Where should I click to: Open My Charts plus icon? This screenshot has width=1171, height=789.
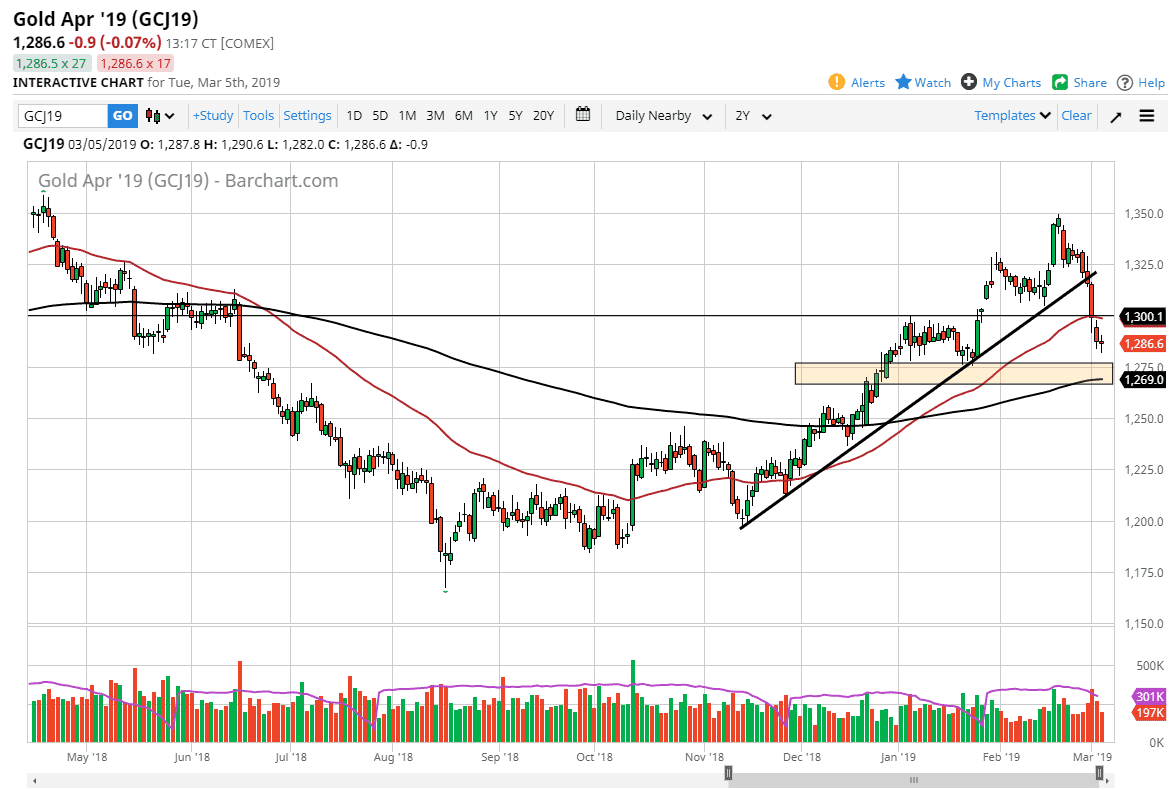coord(968,82)
